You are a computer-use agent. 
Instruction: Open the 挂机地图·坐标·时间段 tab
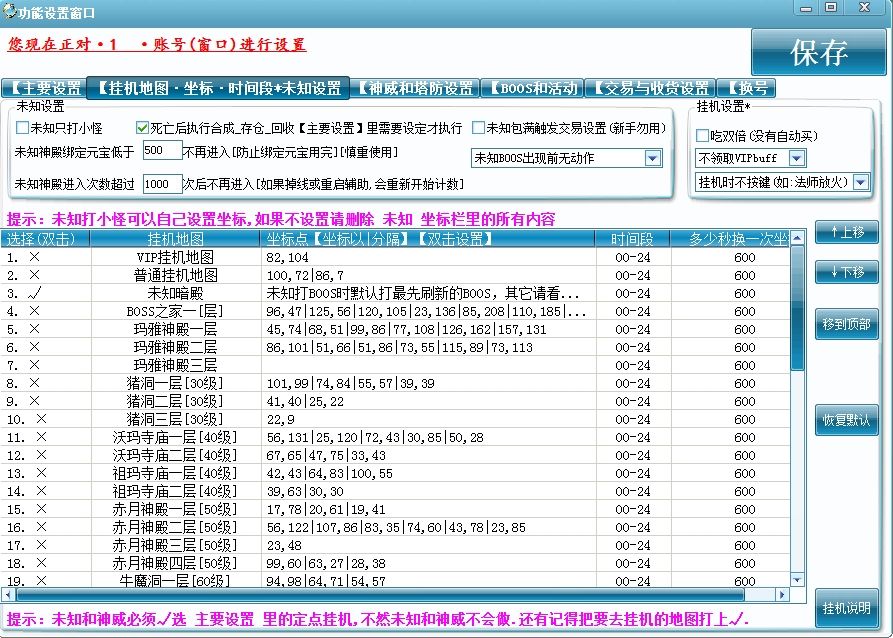point(218,88)
